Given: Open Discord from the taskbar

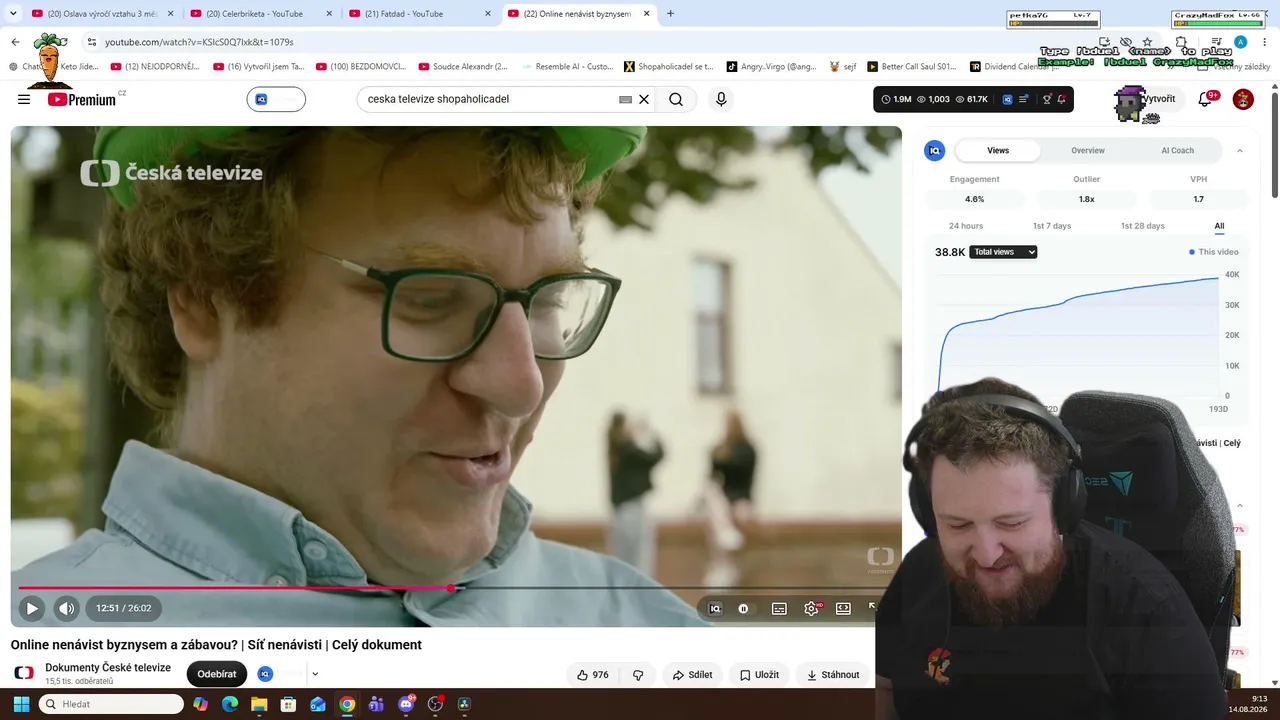Looking at the screenshot, I should coord(406,704).
